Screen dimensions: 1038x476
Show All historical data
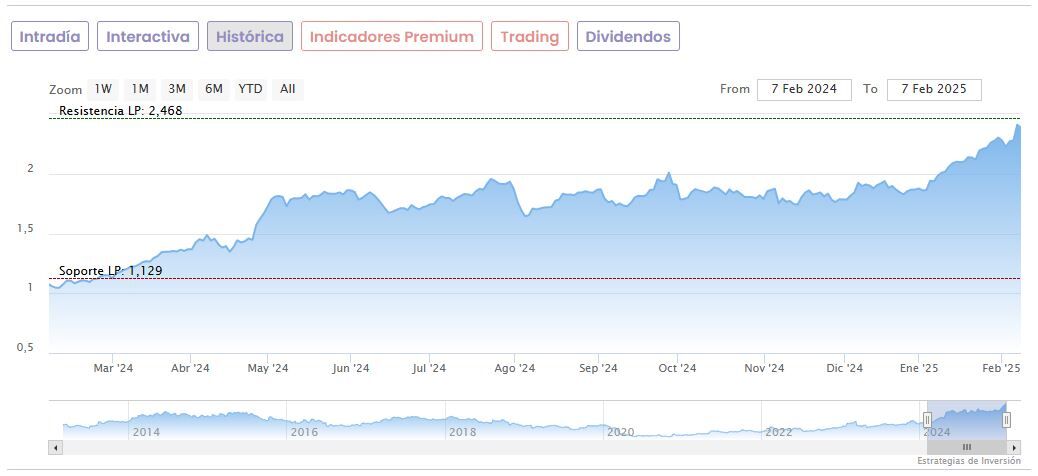(288, 89)
